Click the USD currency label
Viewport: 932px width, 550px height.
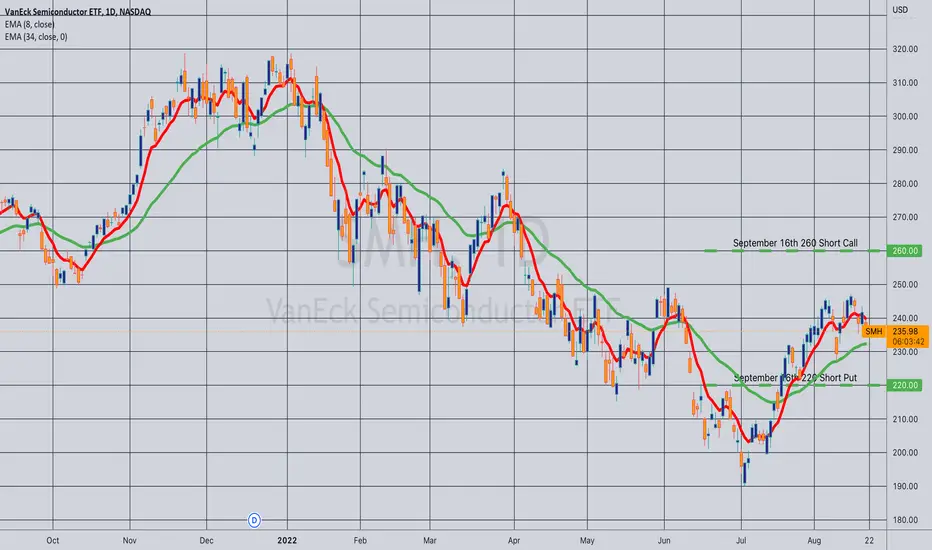900,10
